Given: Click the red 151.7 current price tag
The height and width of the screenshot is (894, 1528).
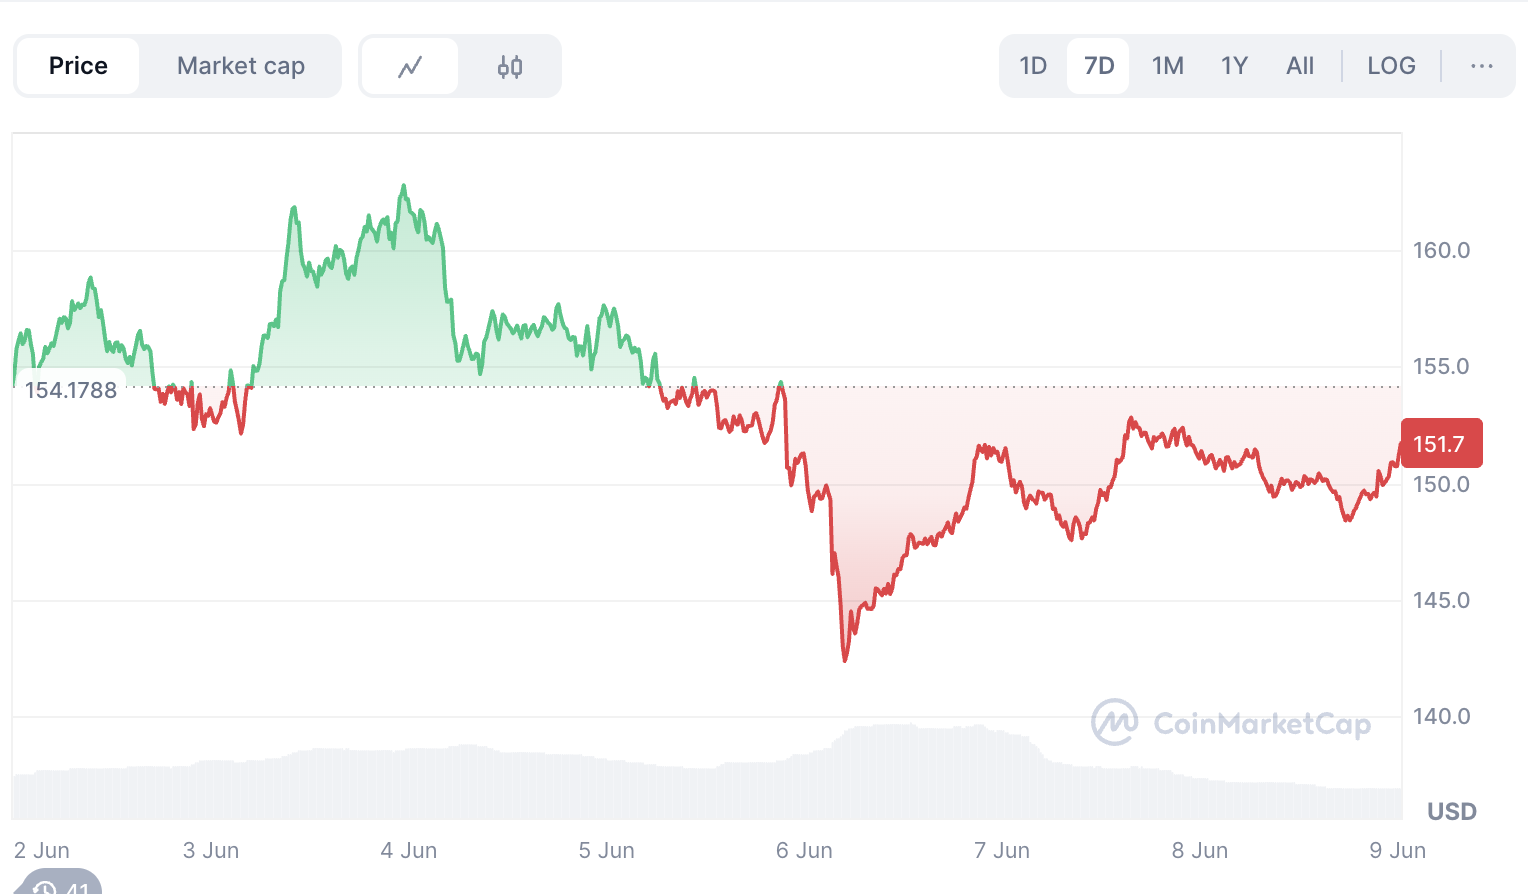Looking at the screenshot, I should pyautogui.click(x=1441, y=444).
